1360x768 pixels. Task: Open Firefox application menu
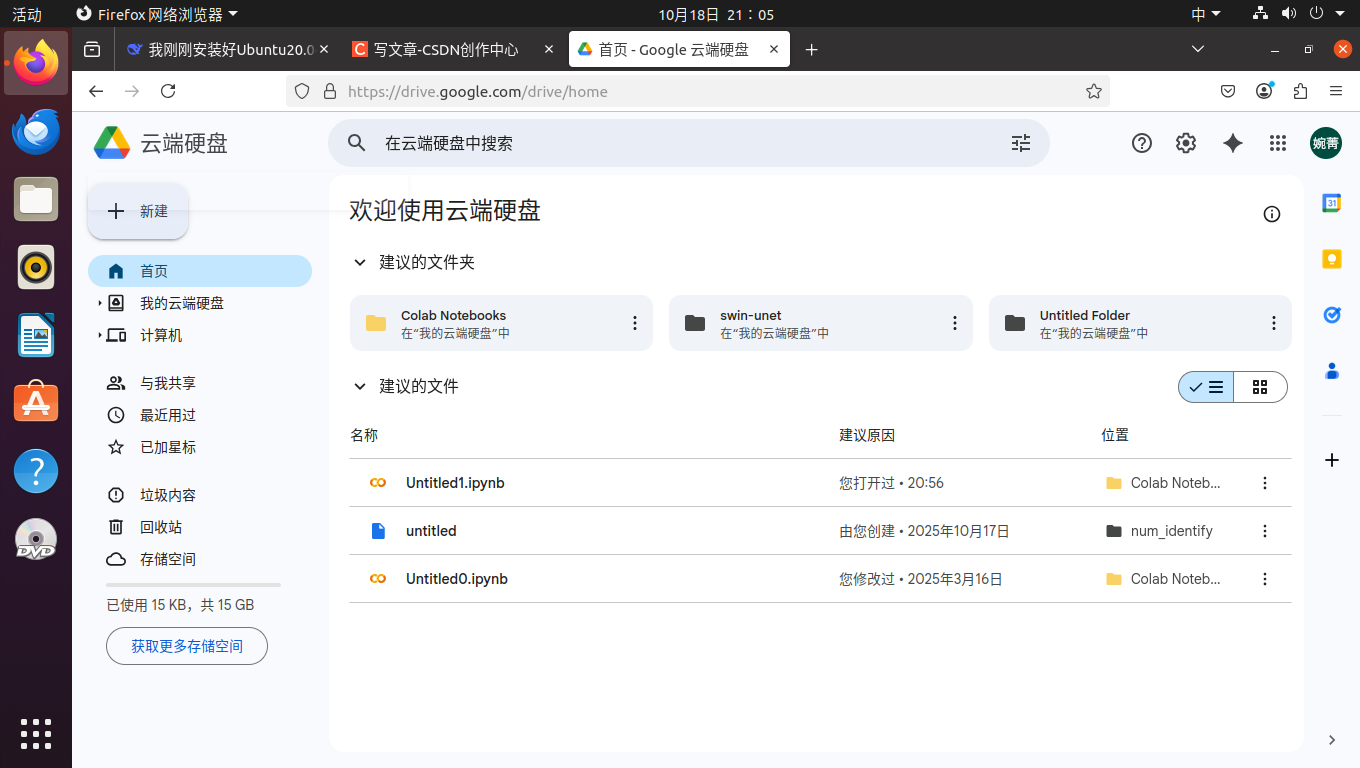[1336, 91]
